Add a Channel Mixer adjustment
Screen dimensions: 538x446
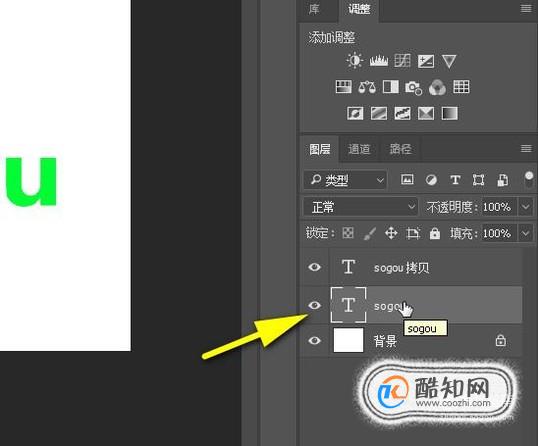437,87
